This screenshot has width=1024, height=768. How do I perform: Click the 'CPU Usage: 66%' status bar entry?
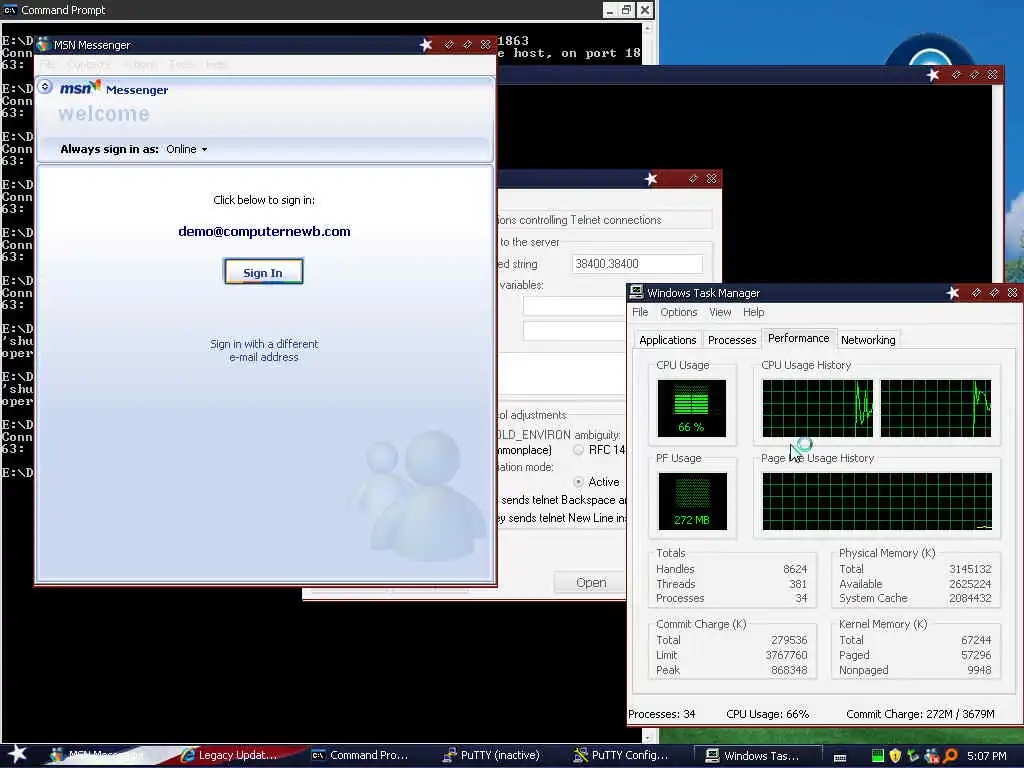coord(767,714)
